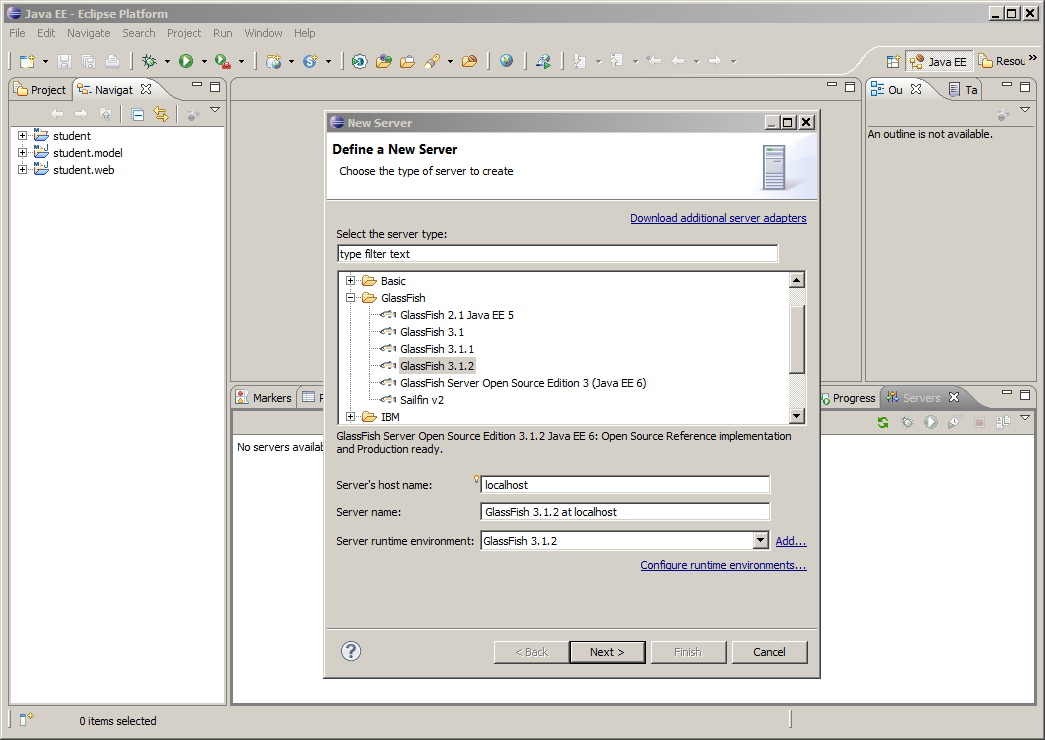Click the server type list scrollbar thumb
Screen dimensions: 1045x740
tap(796, 339)
